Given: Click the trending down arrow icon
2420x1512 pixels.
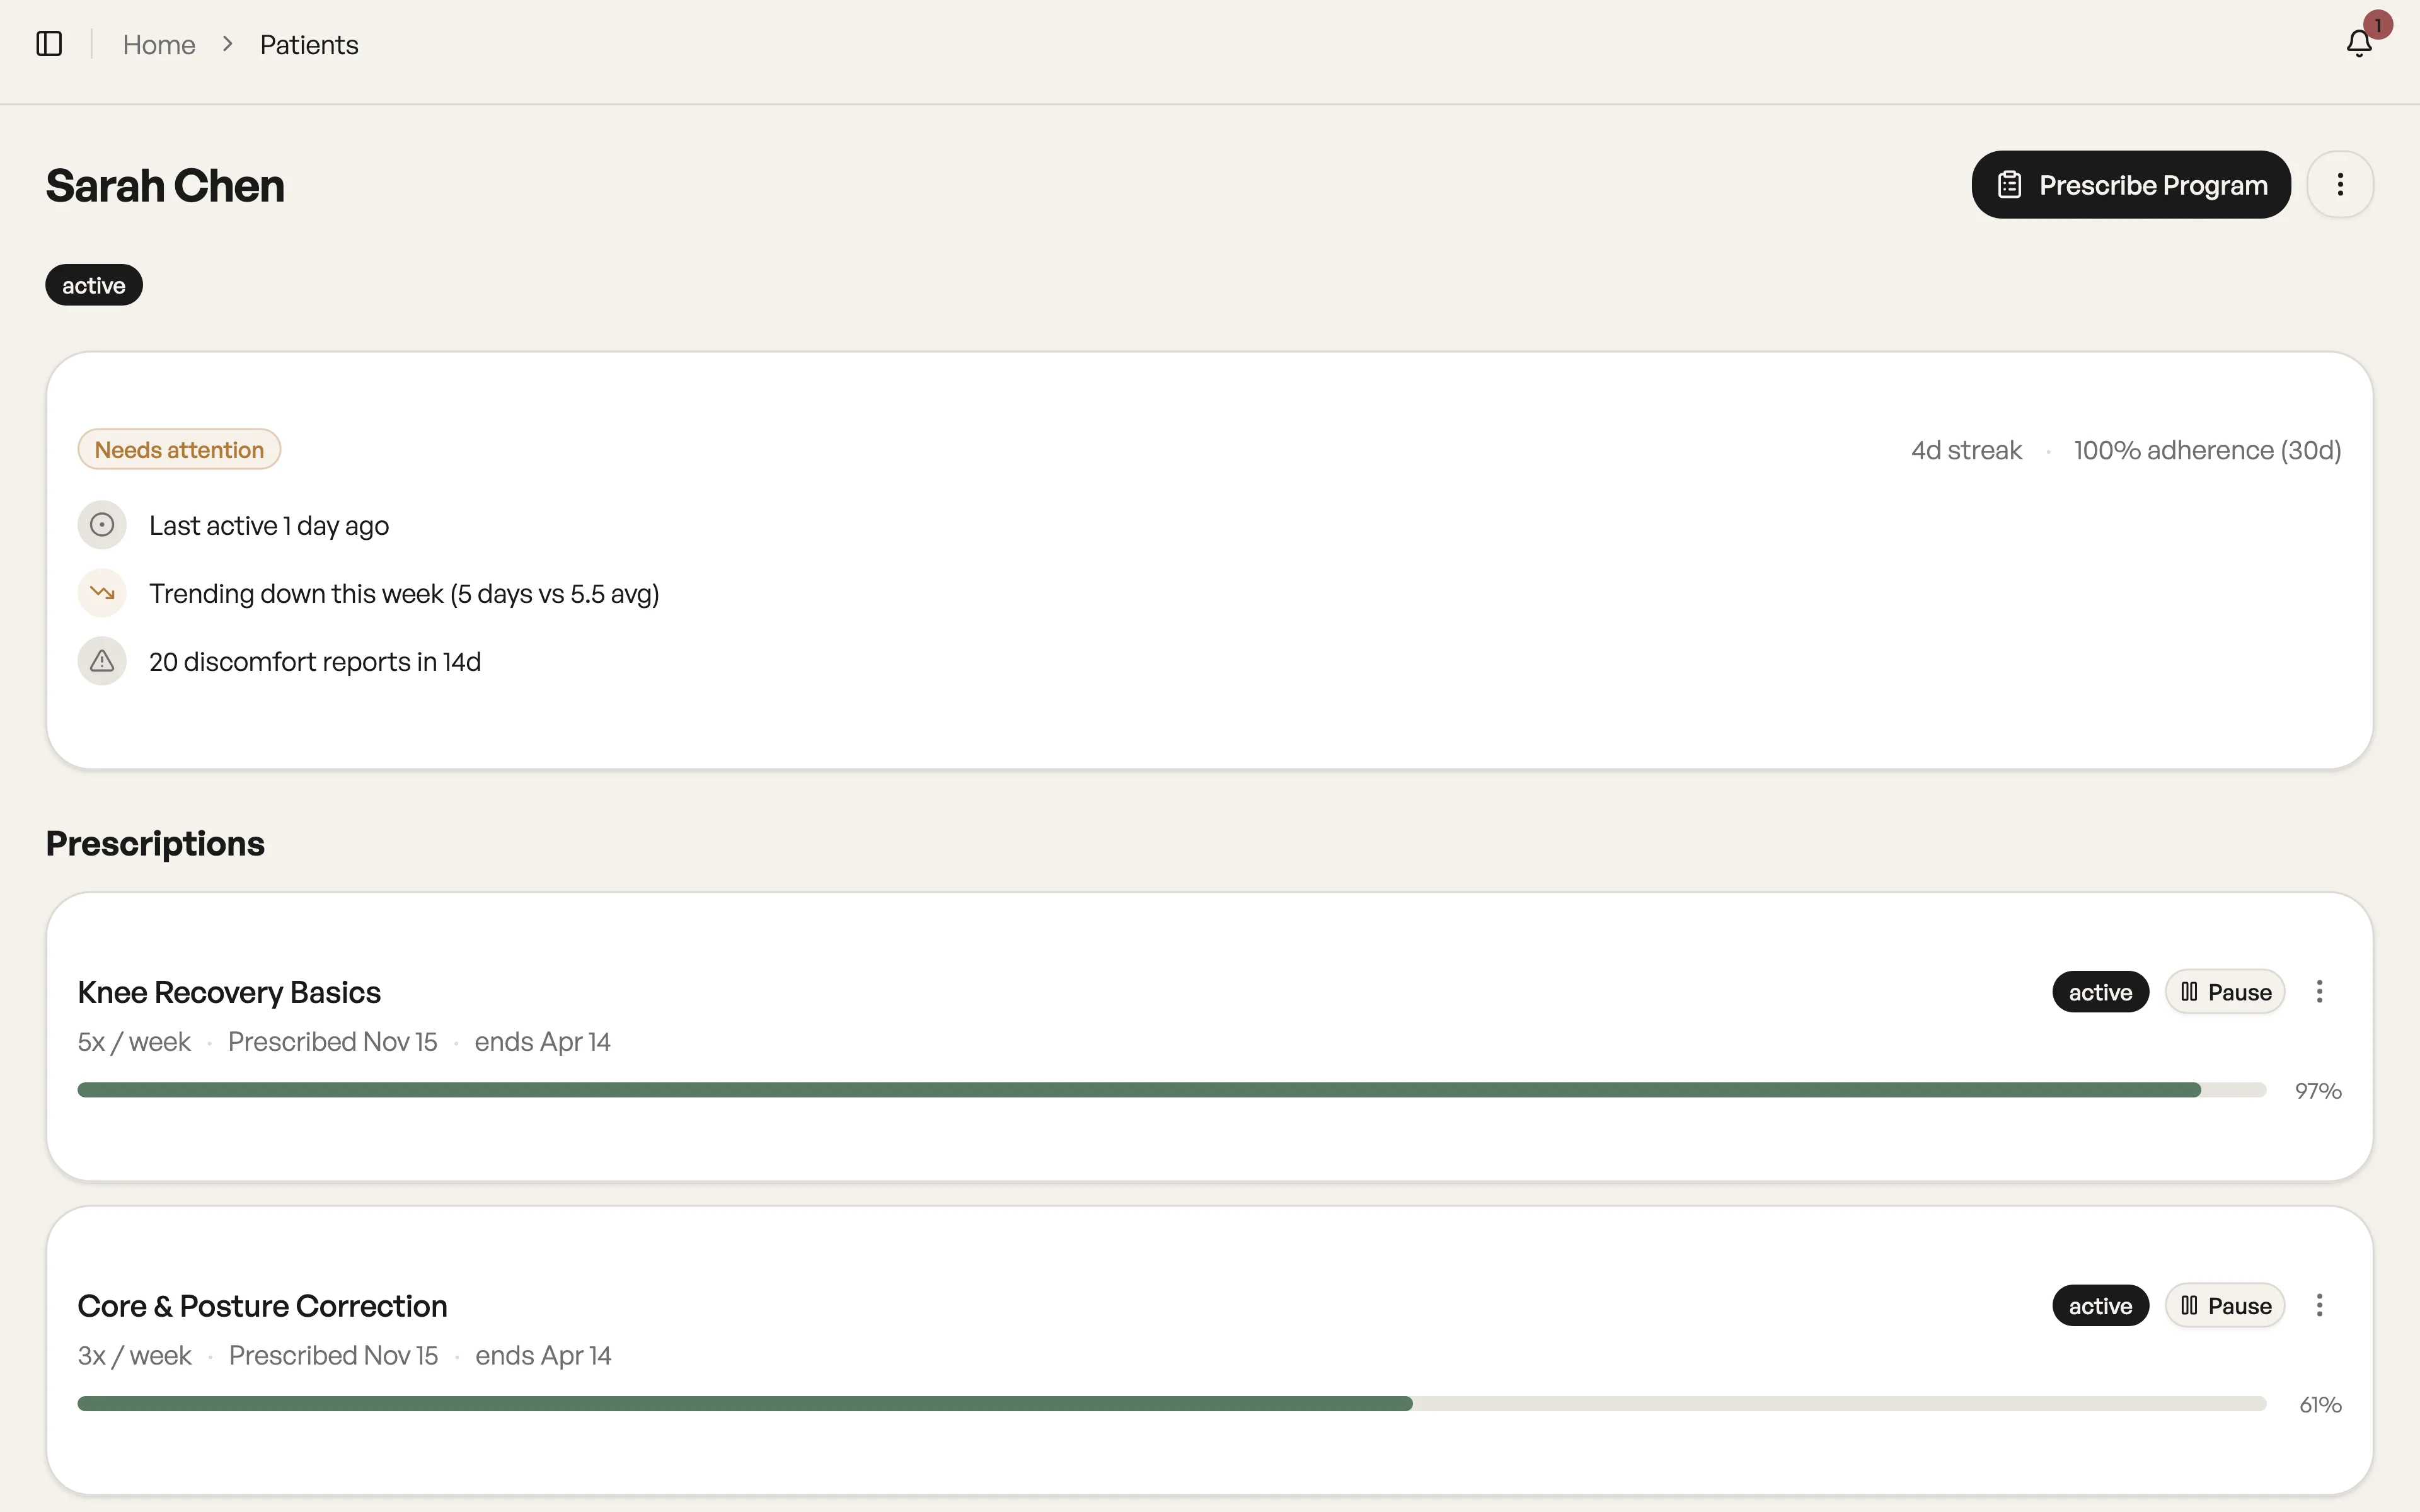Looking at the screenshot, I should pos(102,593).
